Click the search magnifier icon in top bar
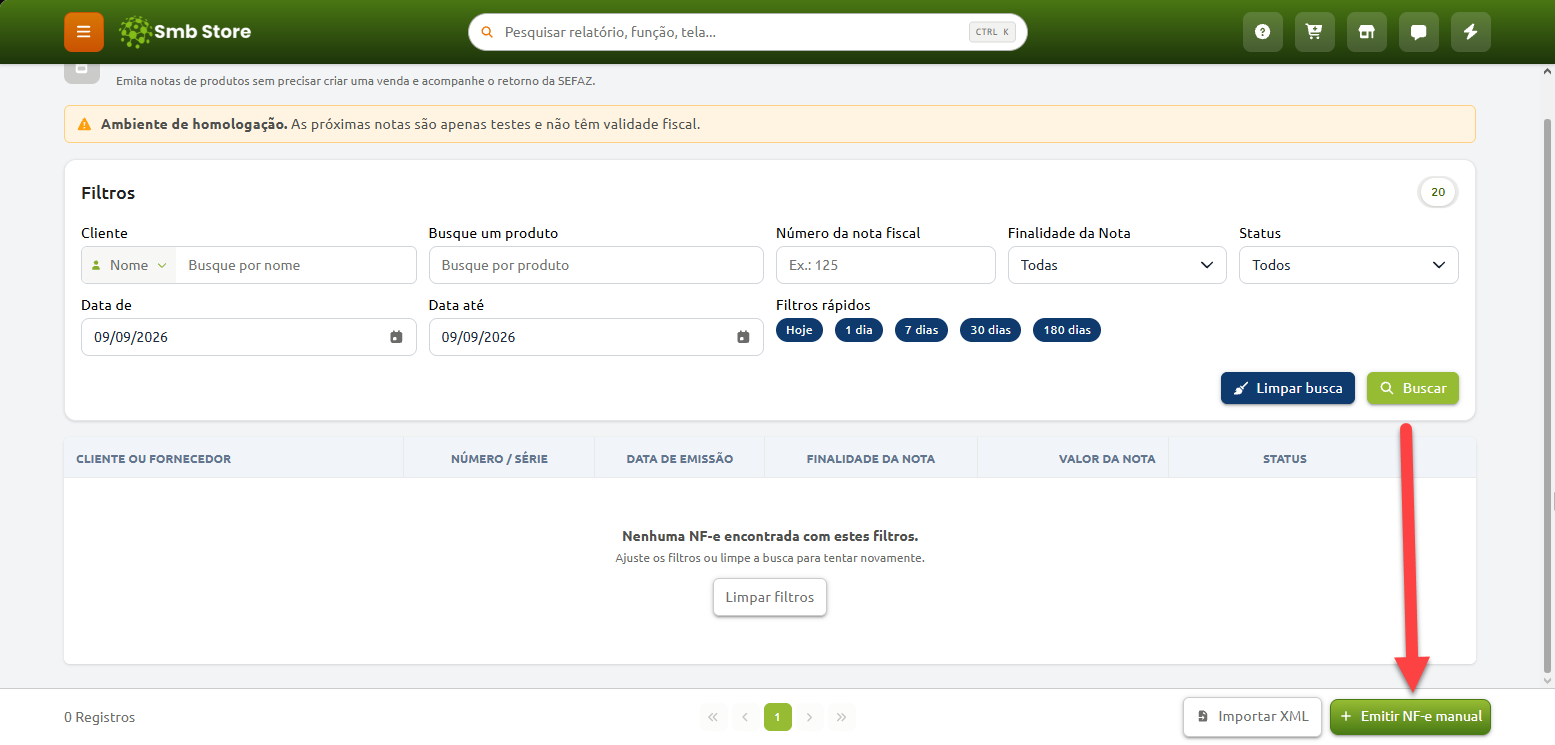Screen dimensions: 1555x745 coord(488,32)
